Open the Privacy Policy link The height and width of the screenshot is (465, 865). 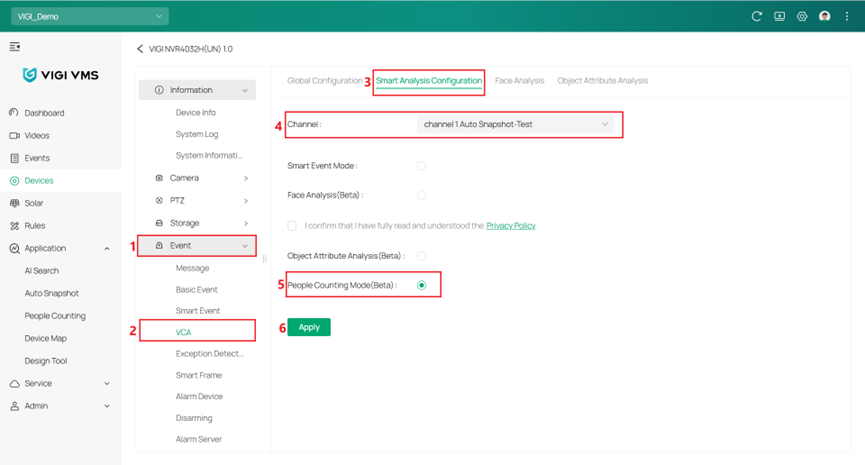pos(511,226)
